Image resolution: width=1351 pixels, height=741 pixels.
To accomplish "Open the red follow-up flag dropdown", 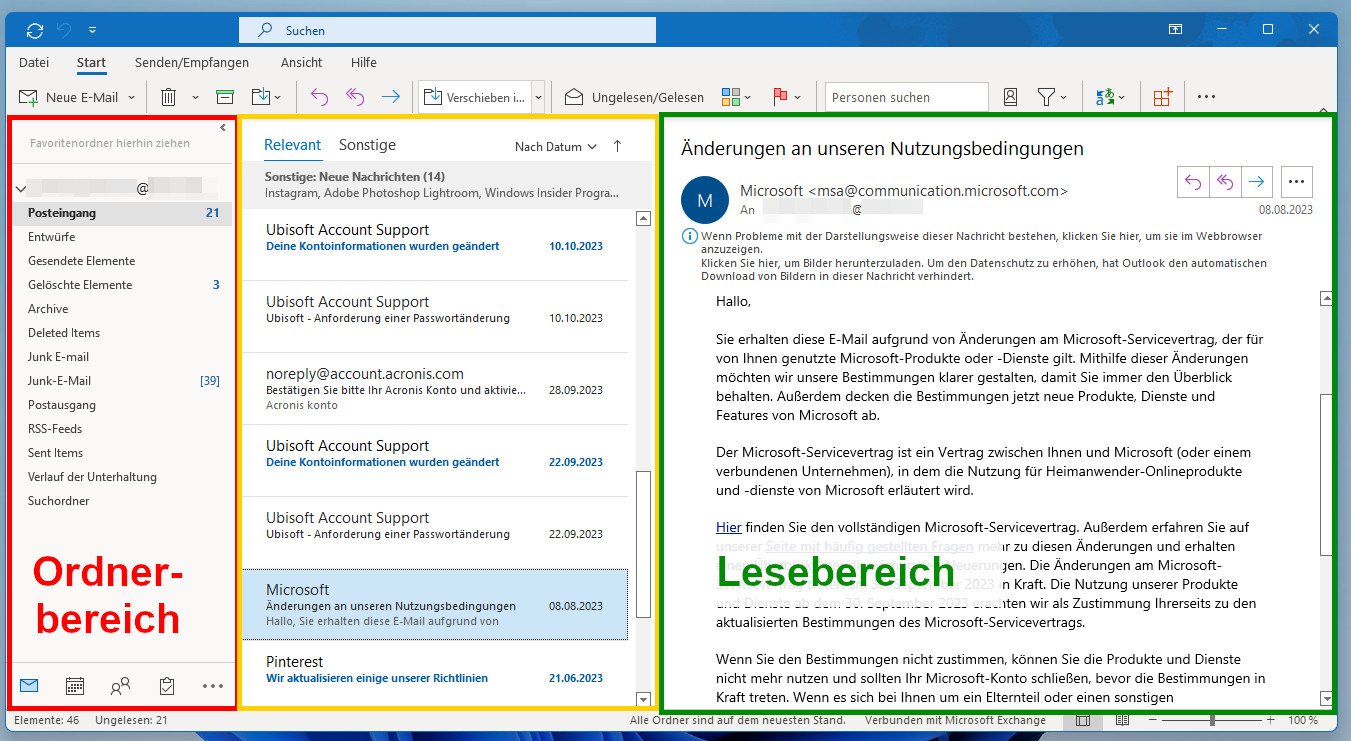I will (787, 97).
